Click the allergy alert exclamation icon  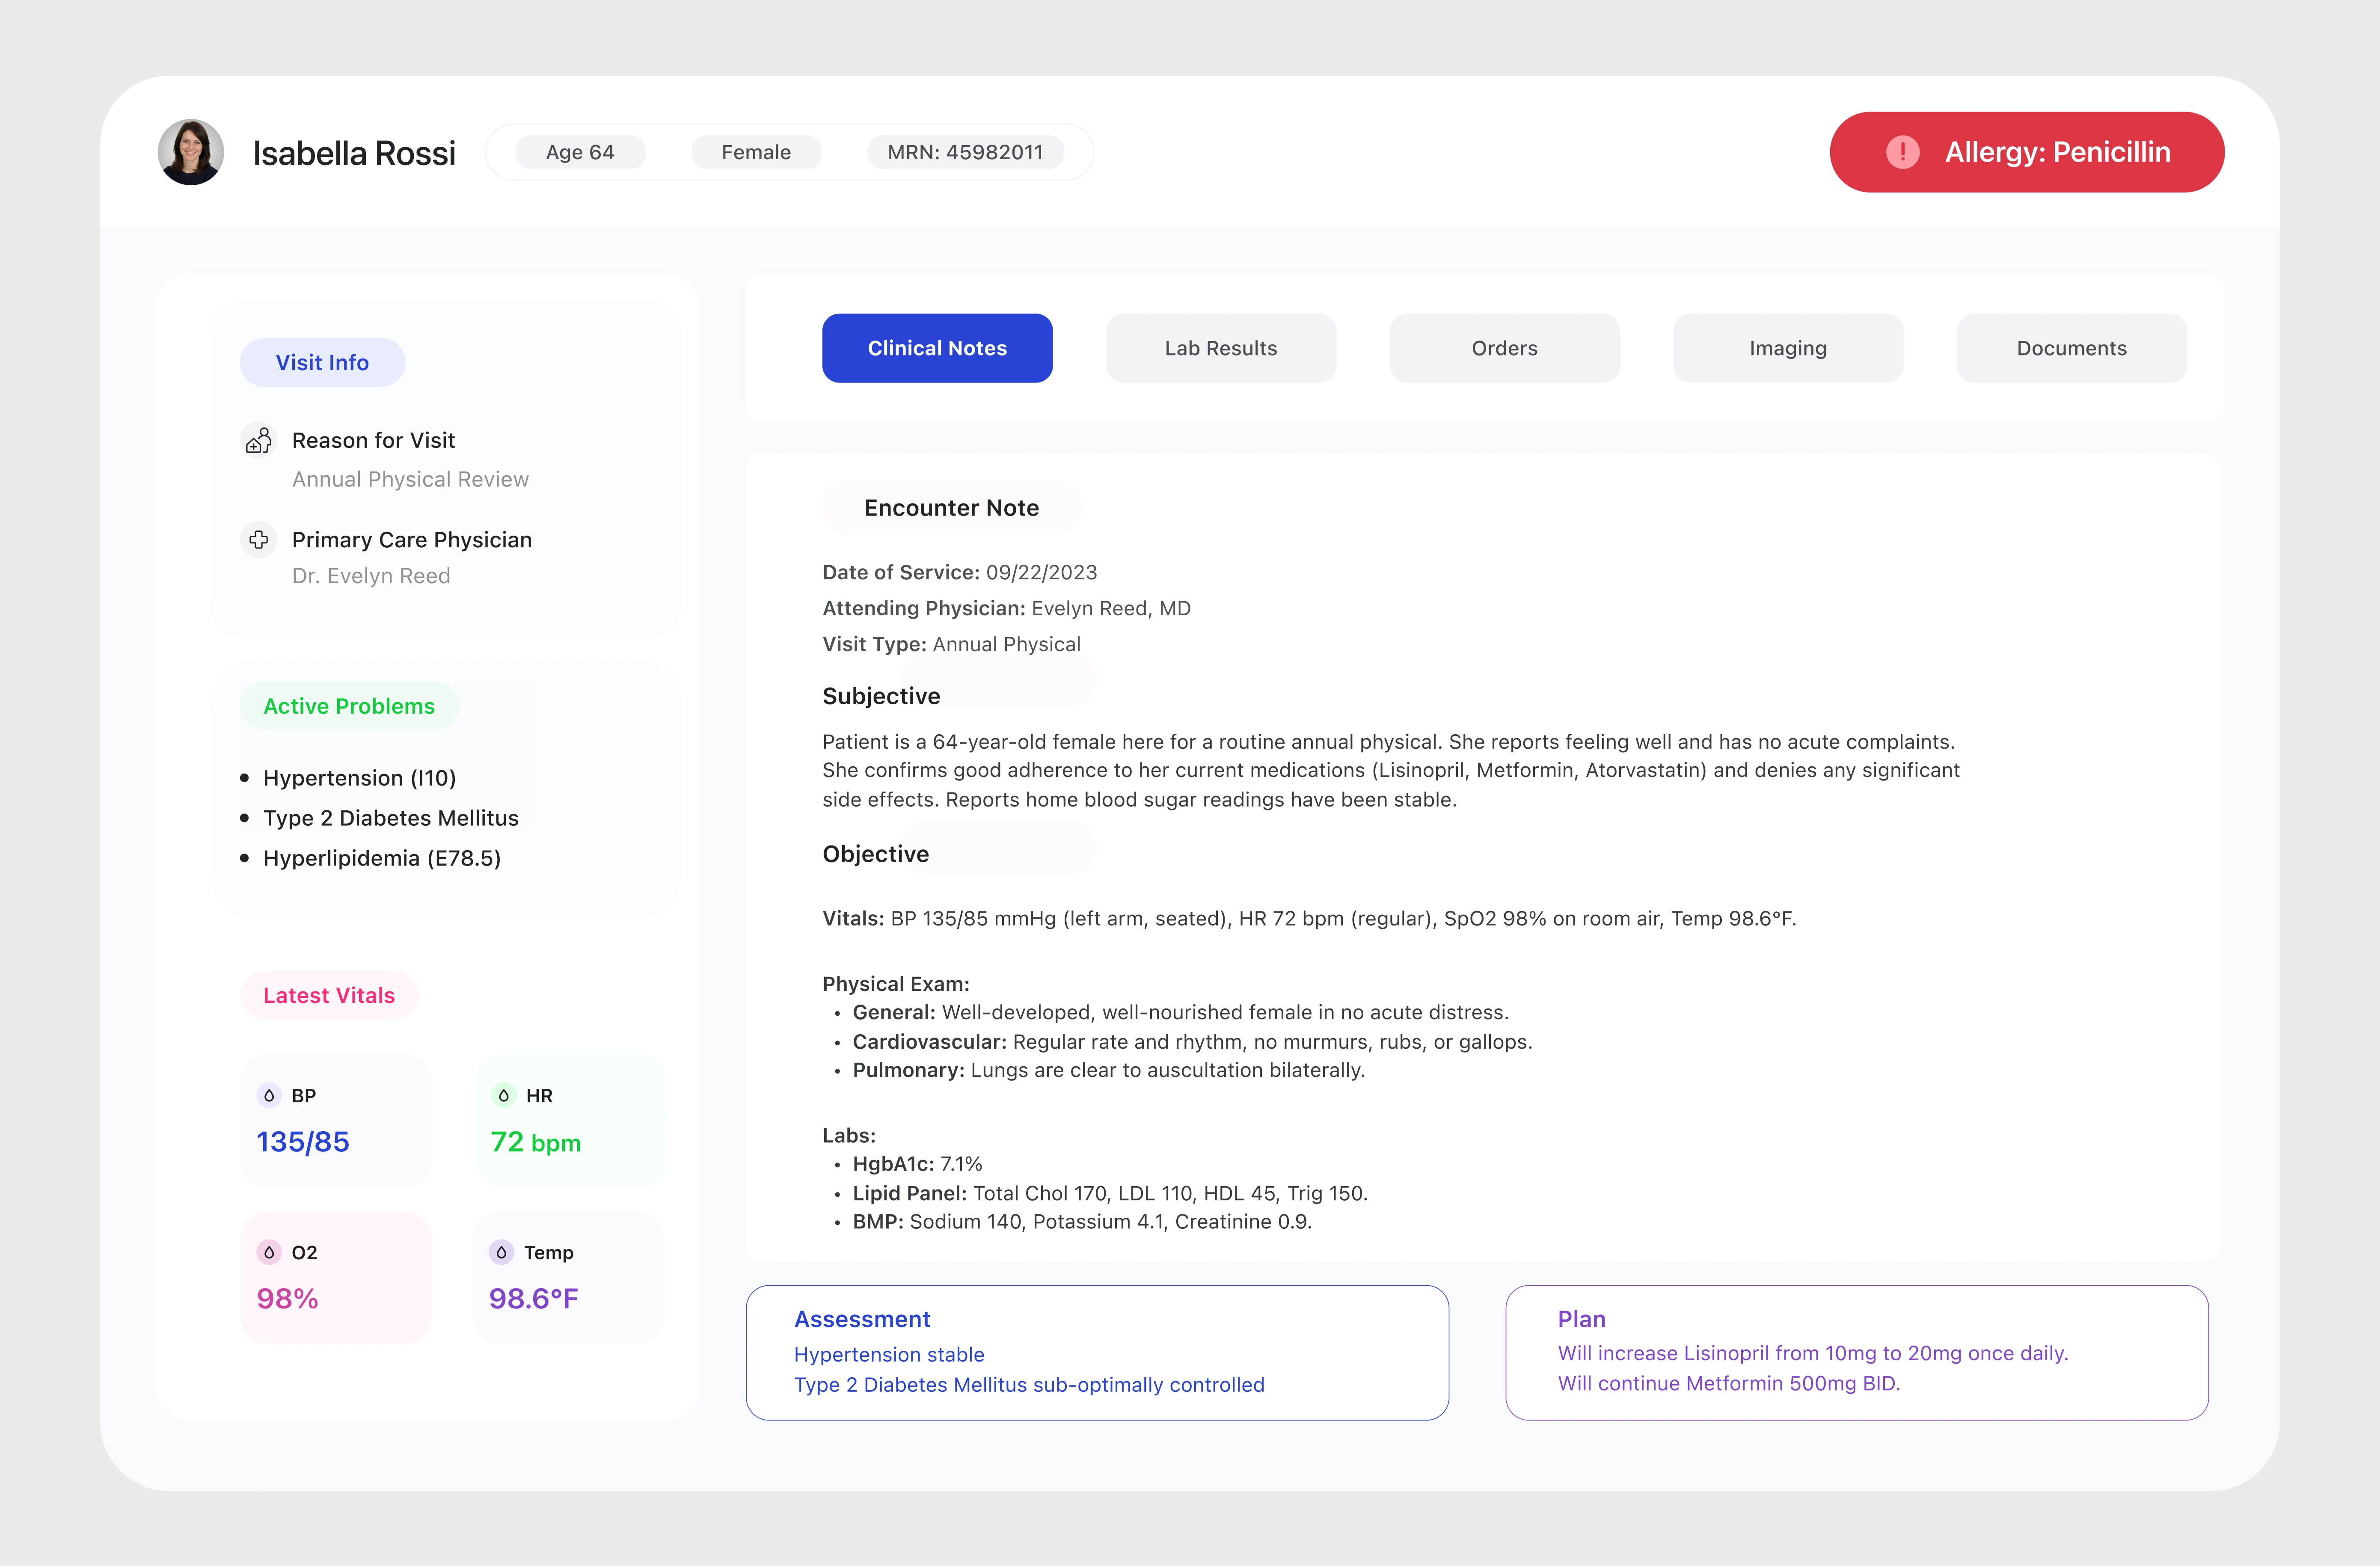click(1902, 152)
